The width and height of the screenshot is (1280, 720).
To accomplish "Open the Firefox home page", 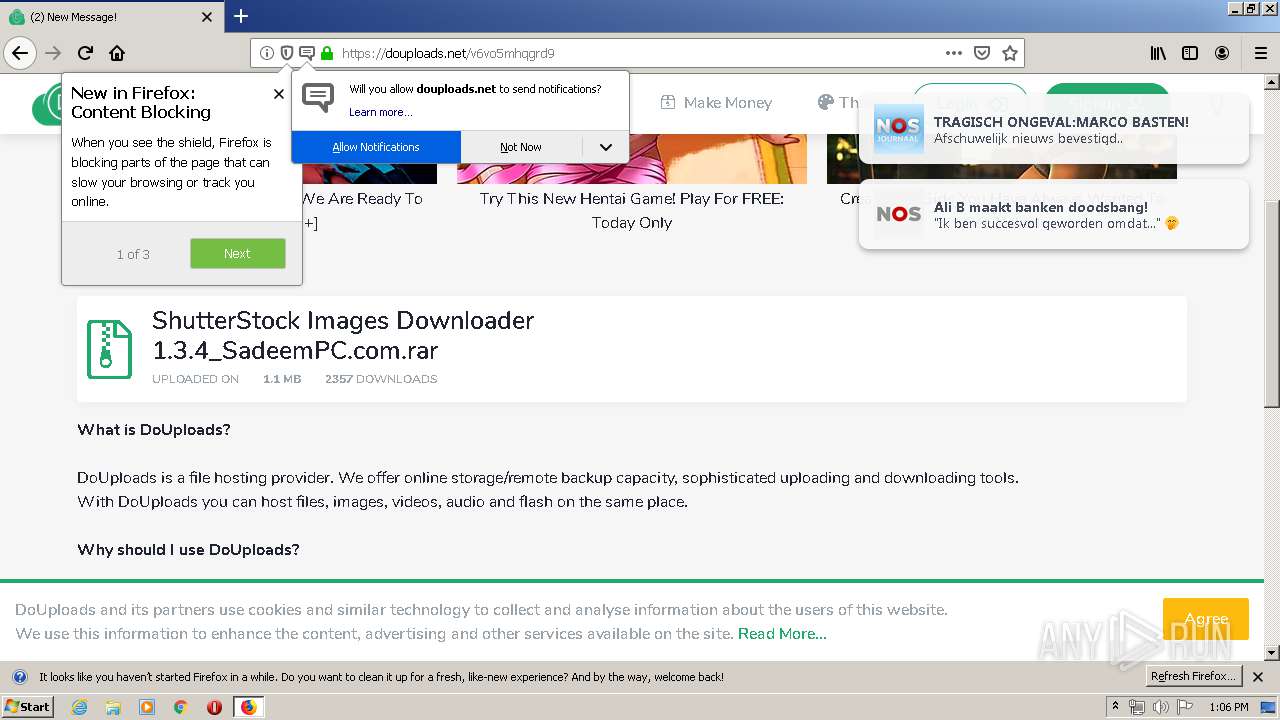I will [x=117, y=53].
